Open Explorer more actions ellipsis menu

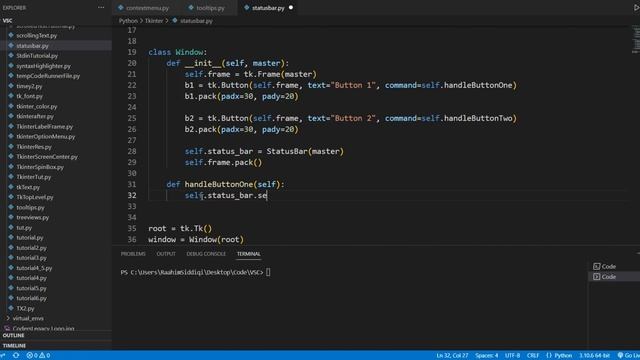coord(101,7)
